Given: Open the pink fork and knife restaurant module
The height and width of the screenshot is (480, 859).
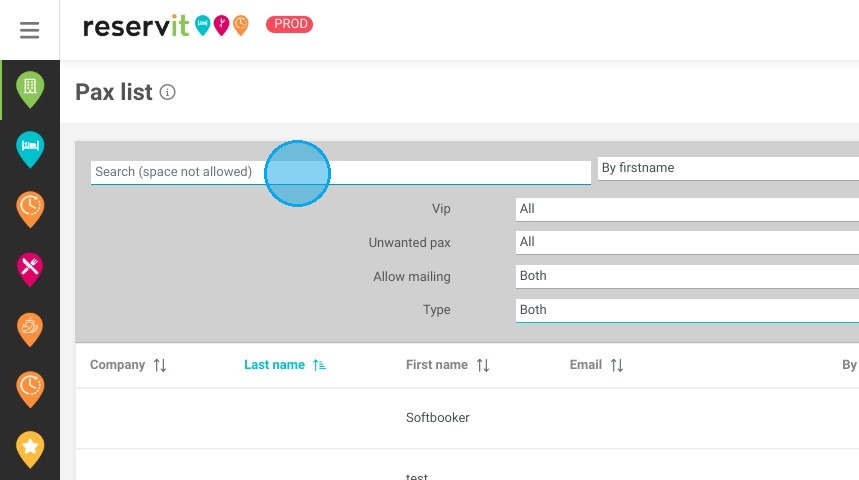Looking at the screenshot, I should pyautogui.click(x=30, y=269).
